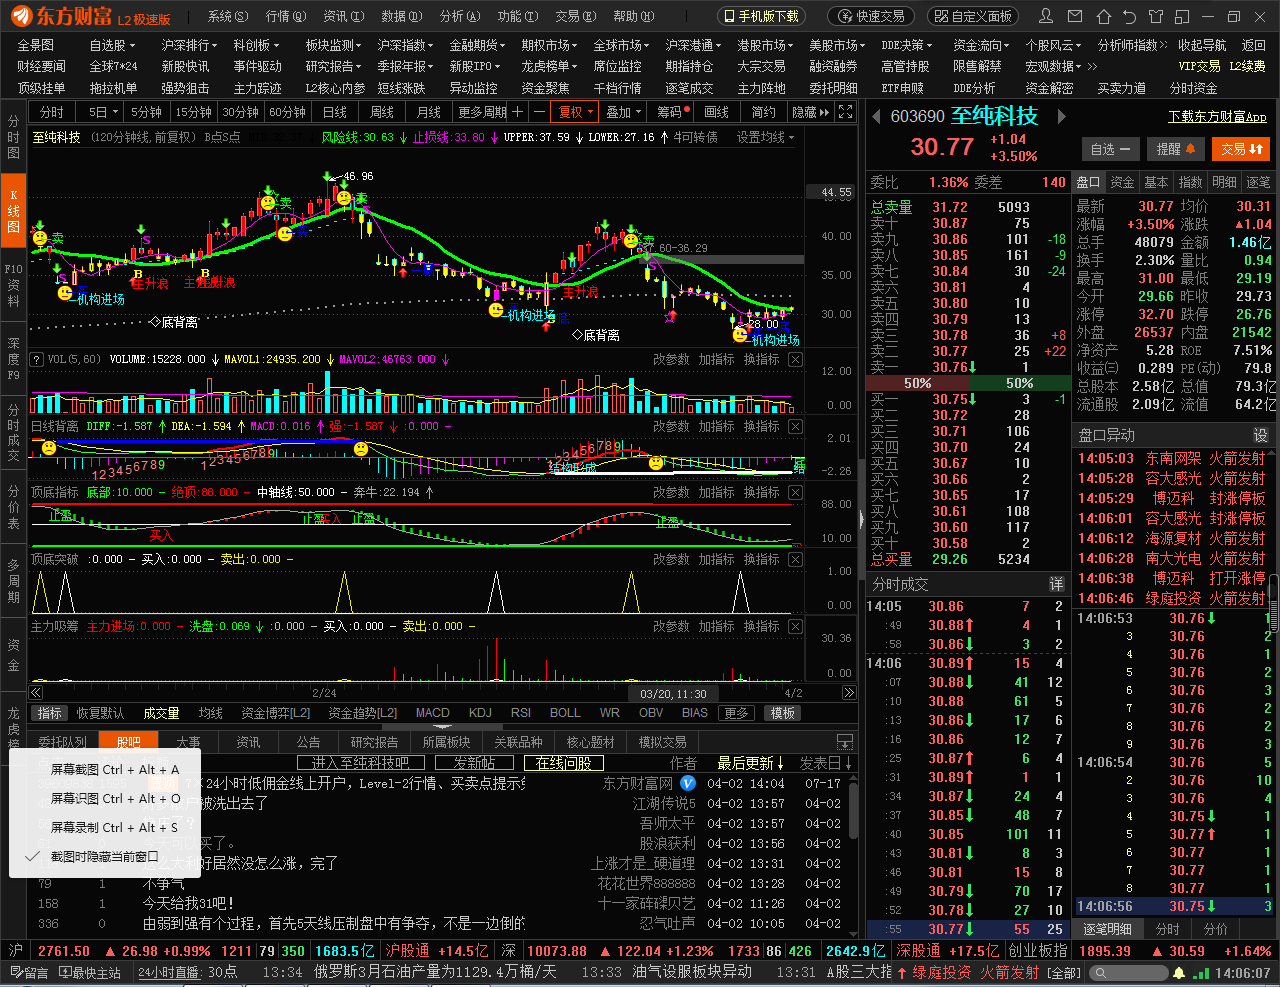Select 屏幕截图 Ctrl+Alt+A menu entry

pyautogui.click(x=115, y=769)
